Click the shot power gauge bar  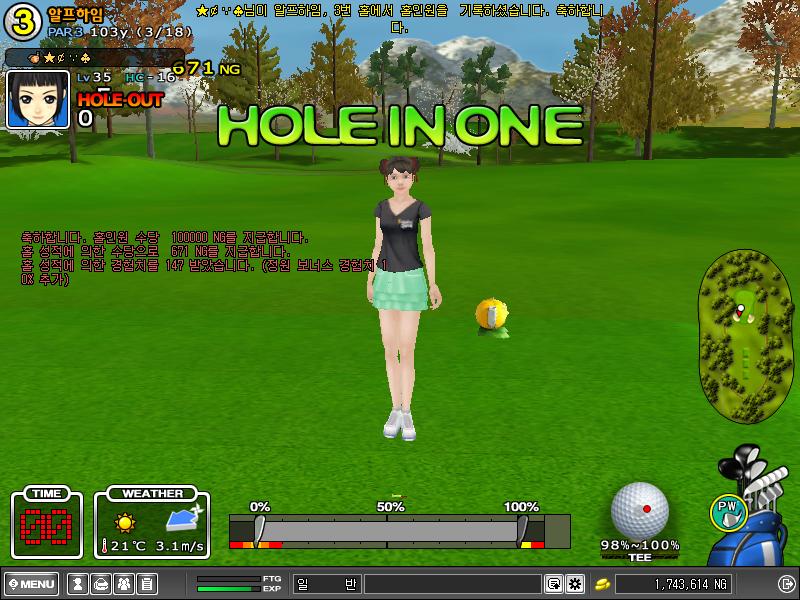coord(399,531)
